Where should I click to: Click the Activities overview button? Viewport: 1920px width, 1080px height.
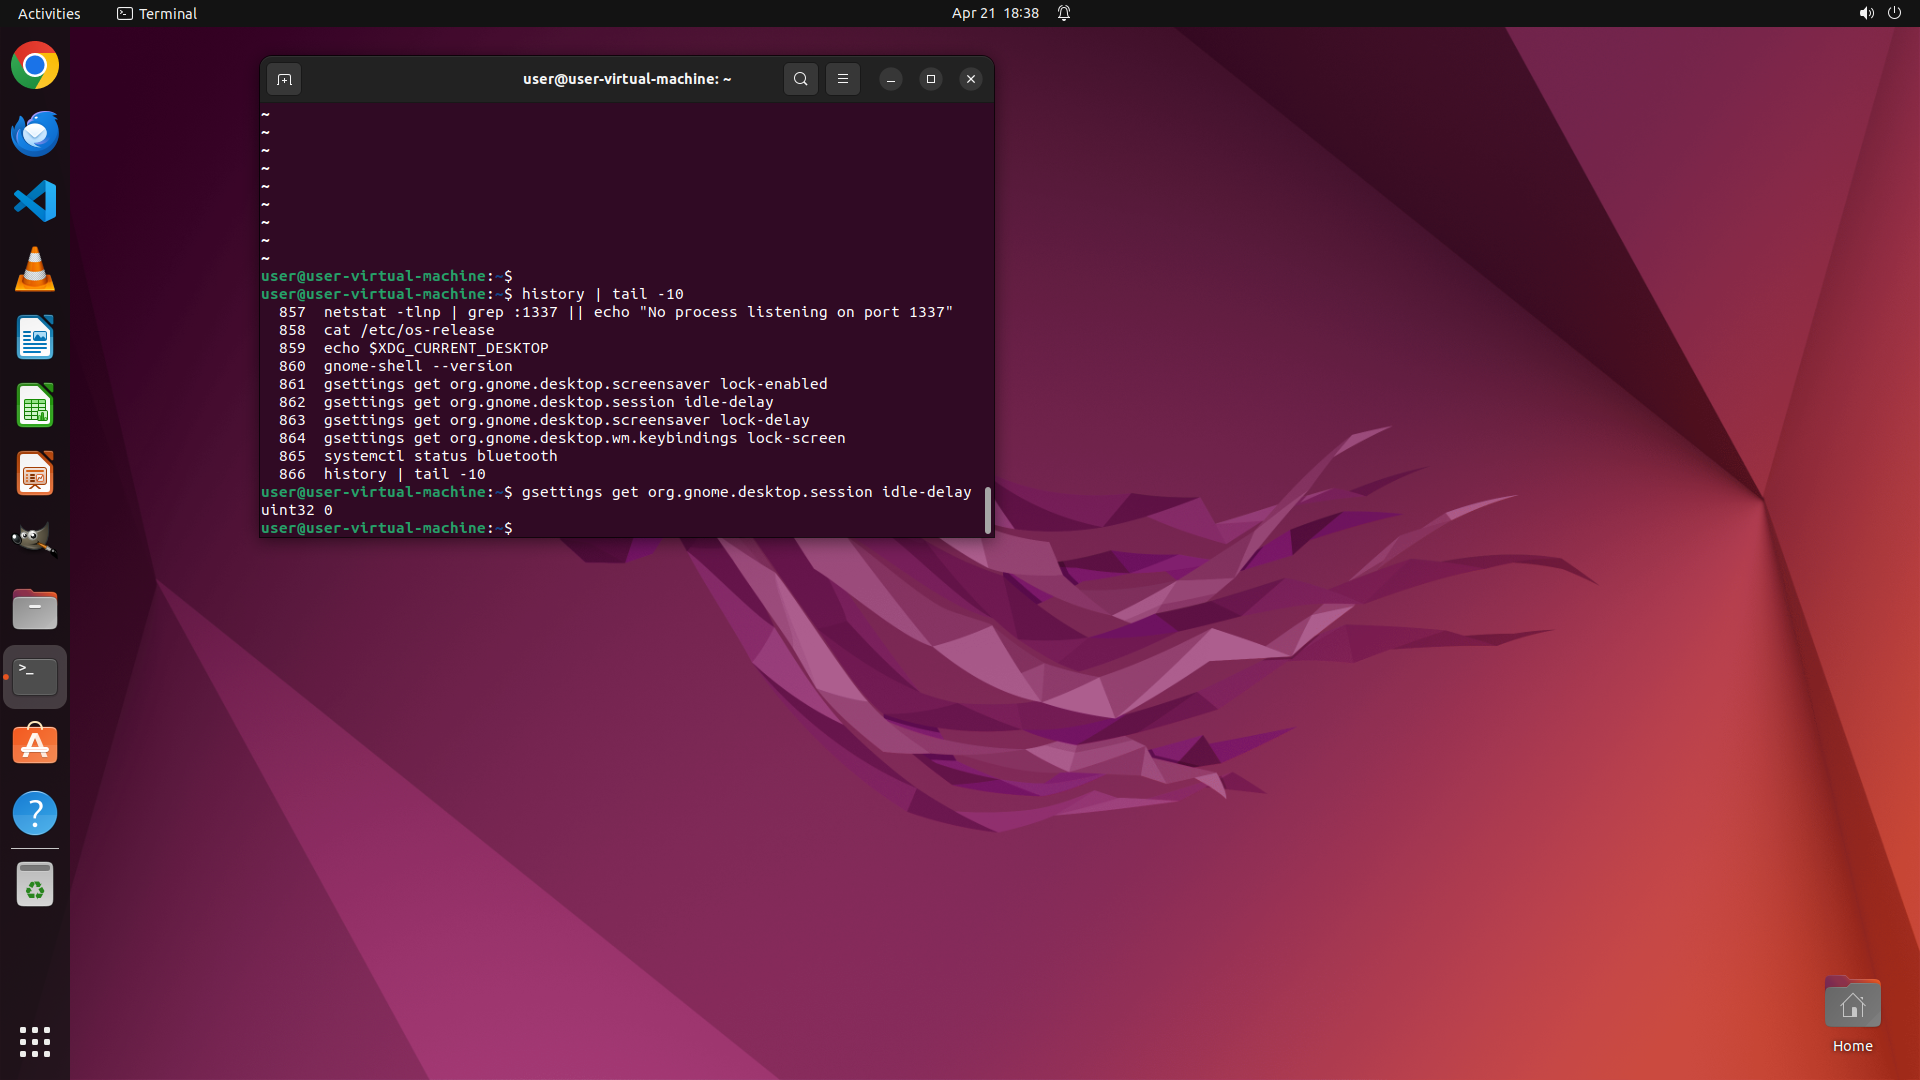[x=49, y=13]
